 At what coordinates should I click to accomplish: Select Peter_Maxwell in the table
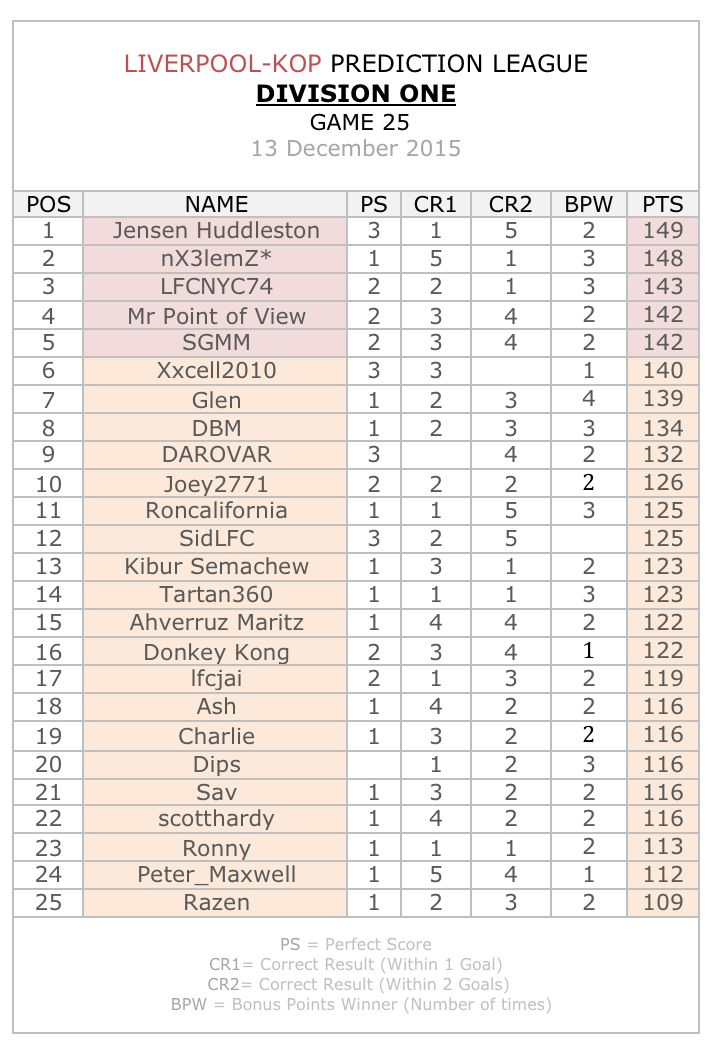(x=216, y=874)
